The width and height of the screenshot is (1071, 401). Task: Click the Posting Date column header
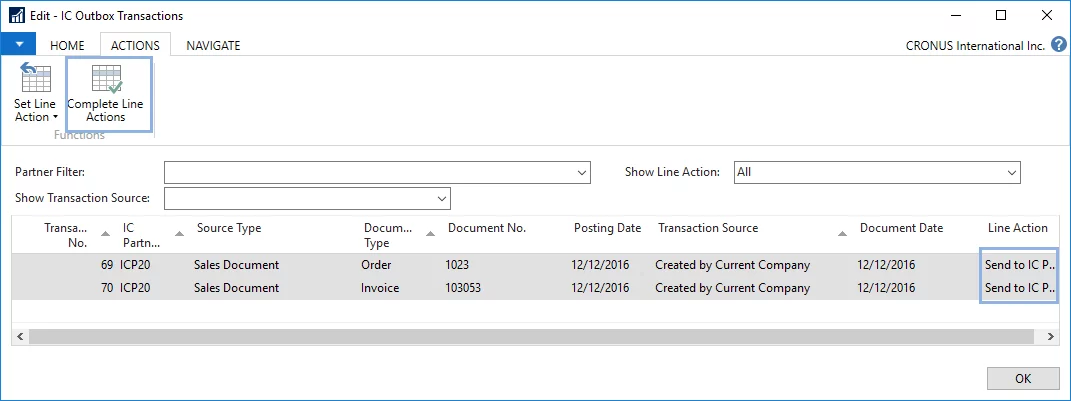point(607,228)
